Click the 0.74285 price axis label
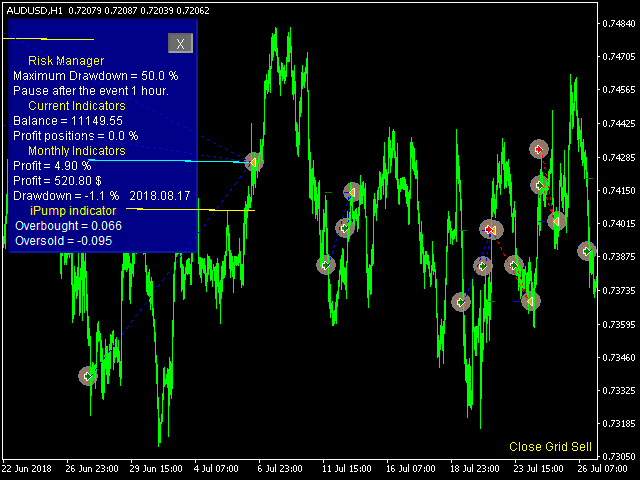 tap(619, 157)
